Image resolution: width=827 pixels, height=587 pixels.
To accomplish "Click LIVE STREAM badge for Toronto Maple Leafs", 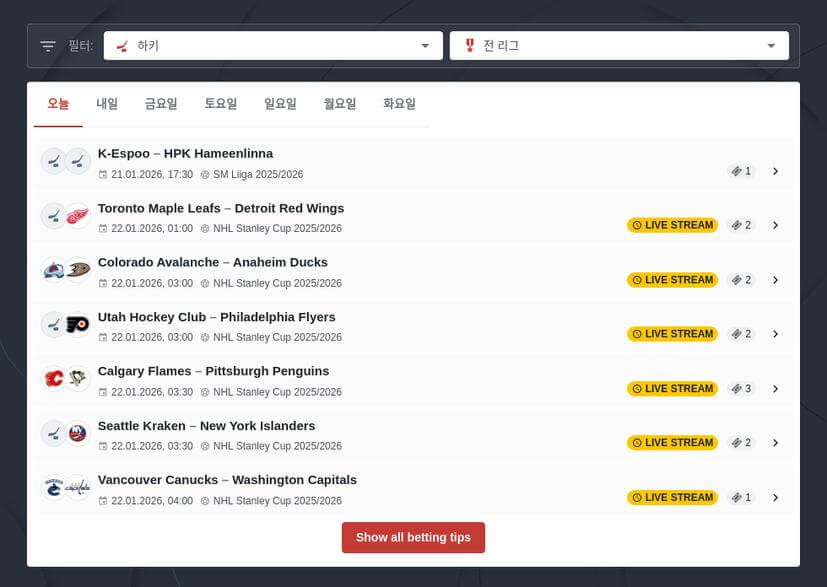I will click(x=672, y=225).
